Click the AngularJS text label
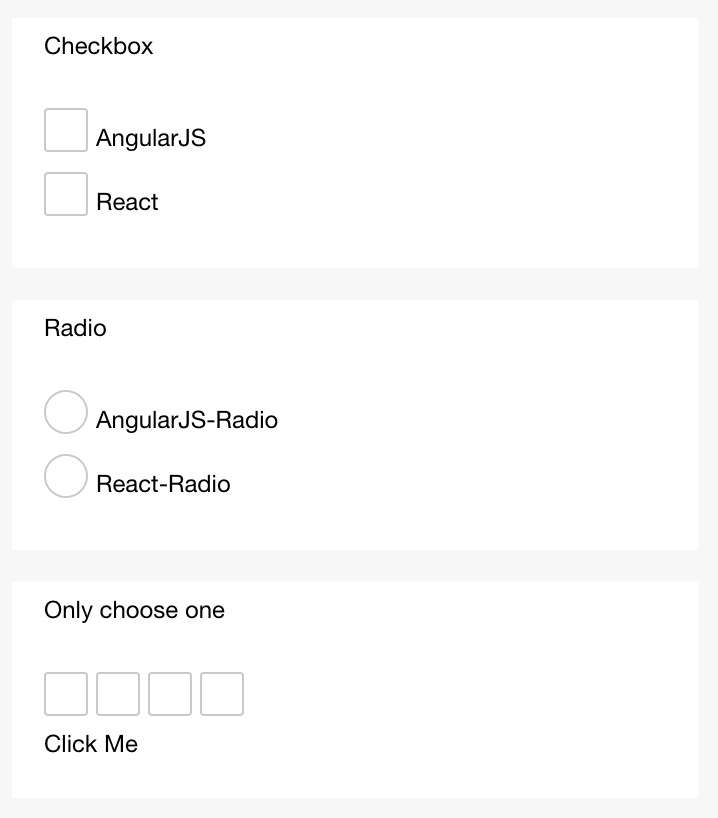Screen dimensions: 718x818 151,138
